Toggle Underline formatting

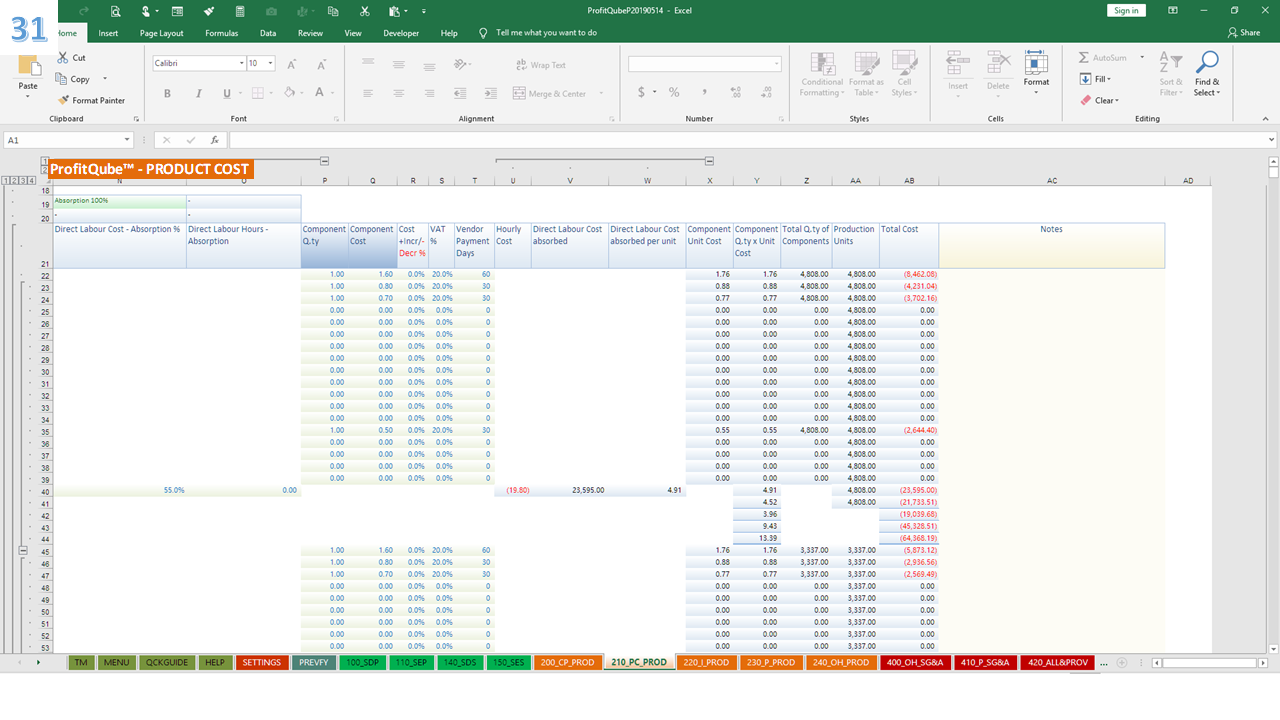pyautogui.click(x=227, y=93)
